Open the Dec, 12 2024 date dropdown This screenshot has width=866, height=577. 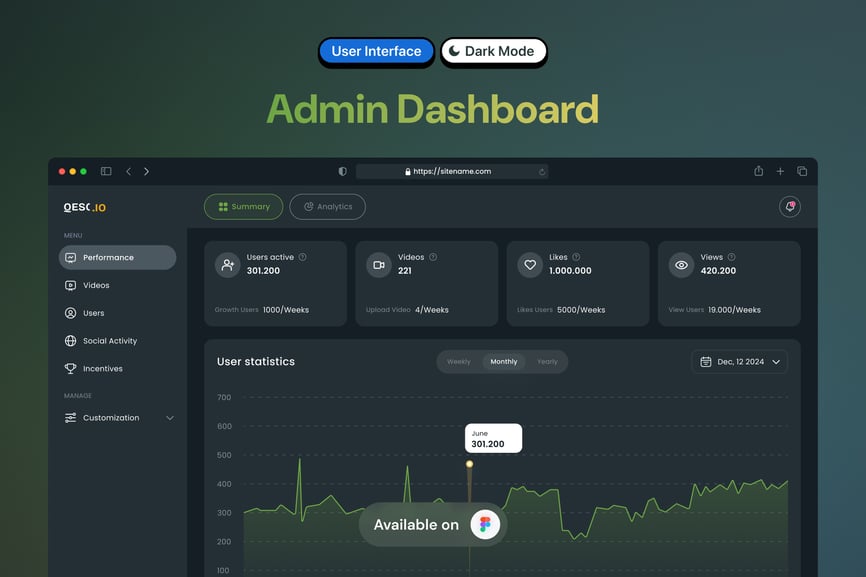click(739, 362)
